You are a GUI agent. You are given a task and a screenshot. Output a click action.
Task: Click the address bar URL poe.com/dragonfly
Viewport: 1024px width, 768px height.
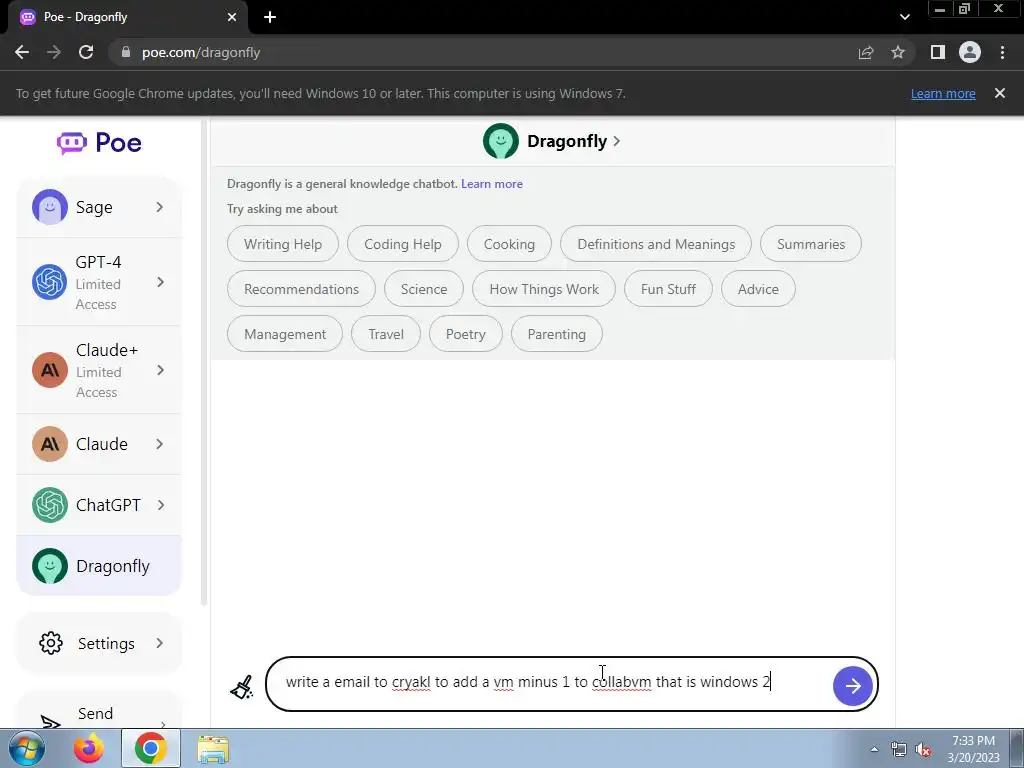(200, 52)
